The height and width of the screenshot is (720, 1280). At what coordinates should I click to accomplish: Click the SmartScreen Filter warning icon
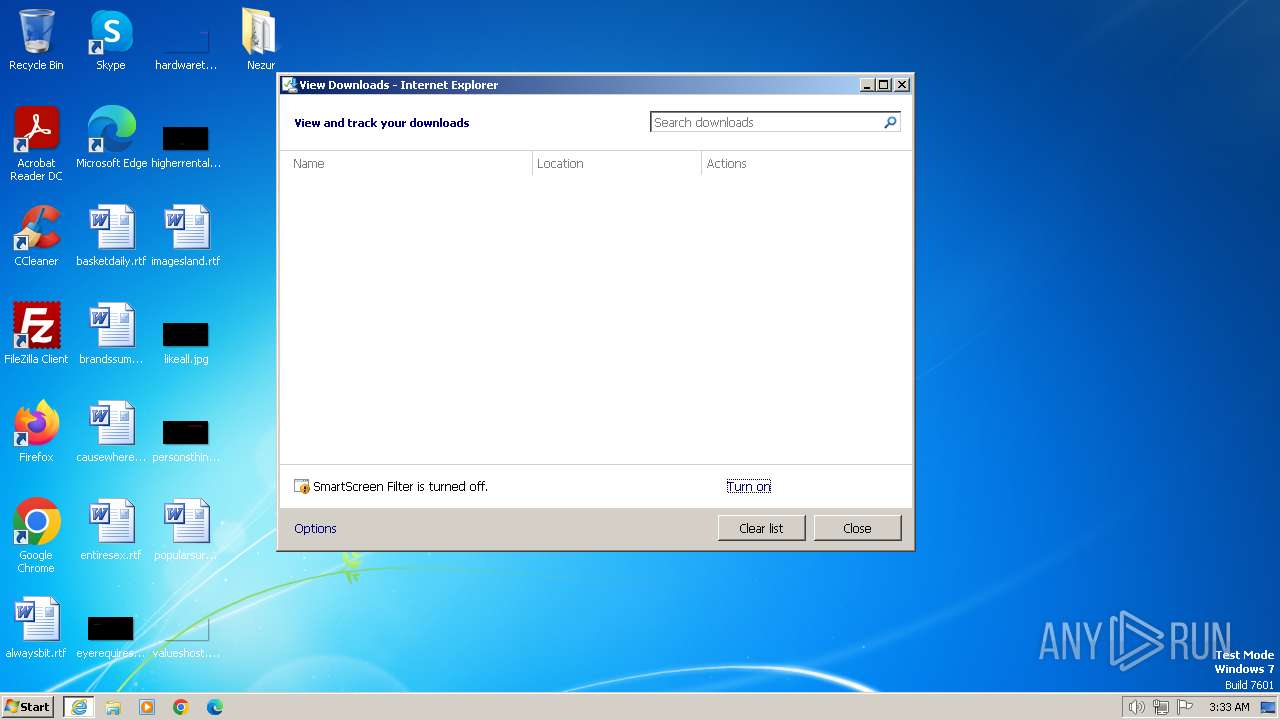tap(302, 487)
